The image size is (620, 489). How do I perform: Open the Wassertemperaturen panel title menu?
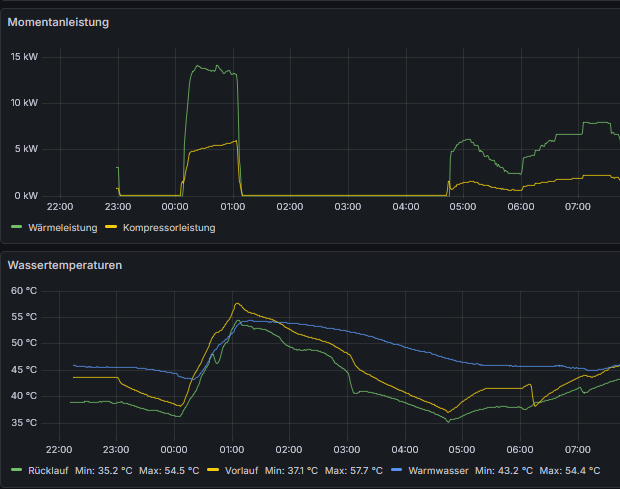65,265
